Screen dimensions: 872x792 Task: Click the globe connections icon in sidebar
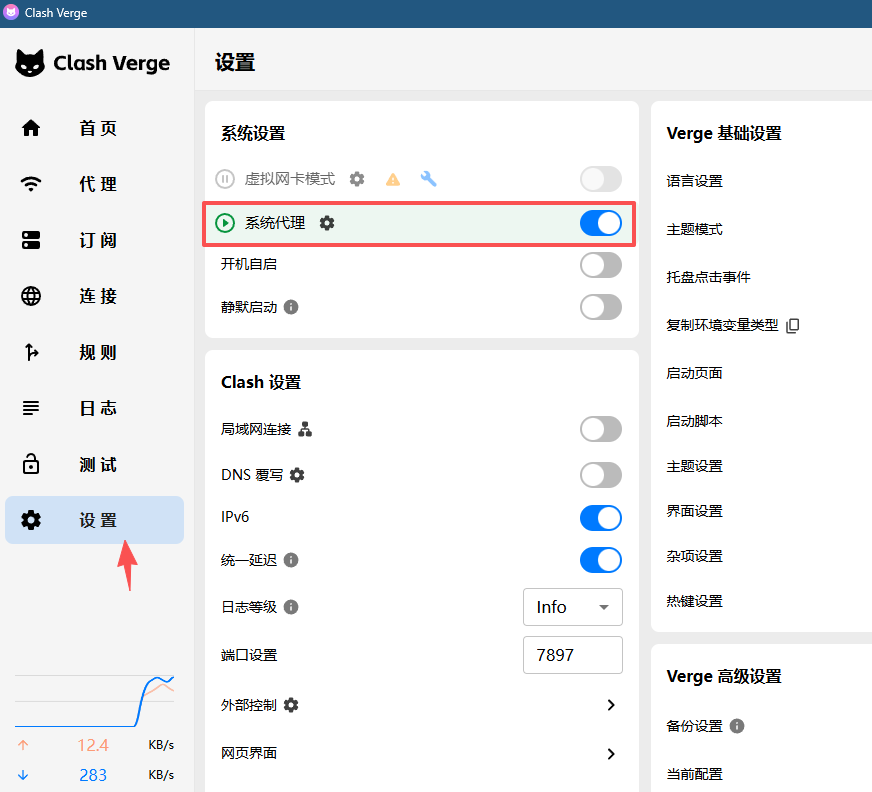point(31,296)
